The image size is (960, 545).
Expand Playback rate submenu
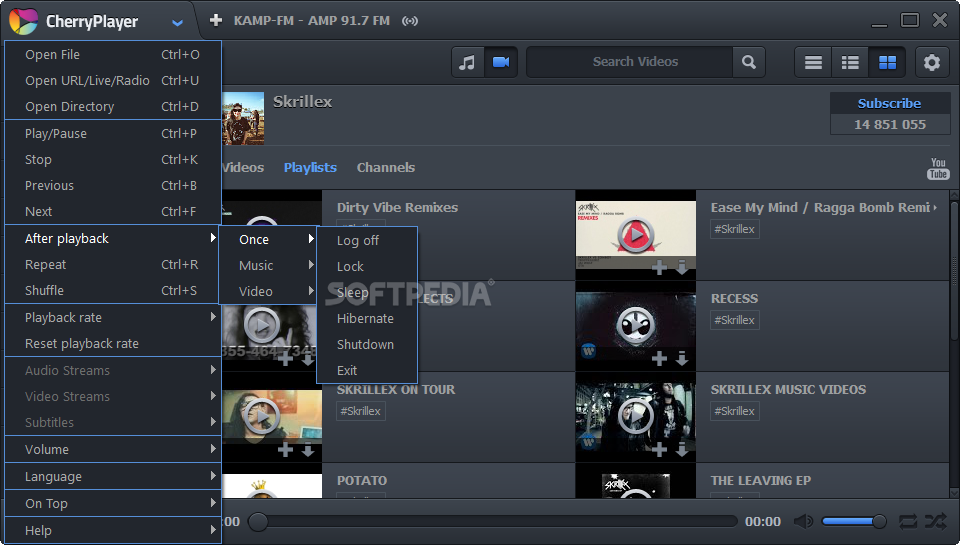pyautogui.click(x=113, y=317)
